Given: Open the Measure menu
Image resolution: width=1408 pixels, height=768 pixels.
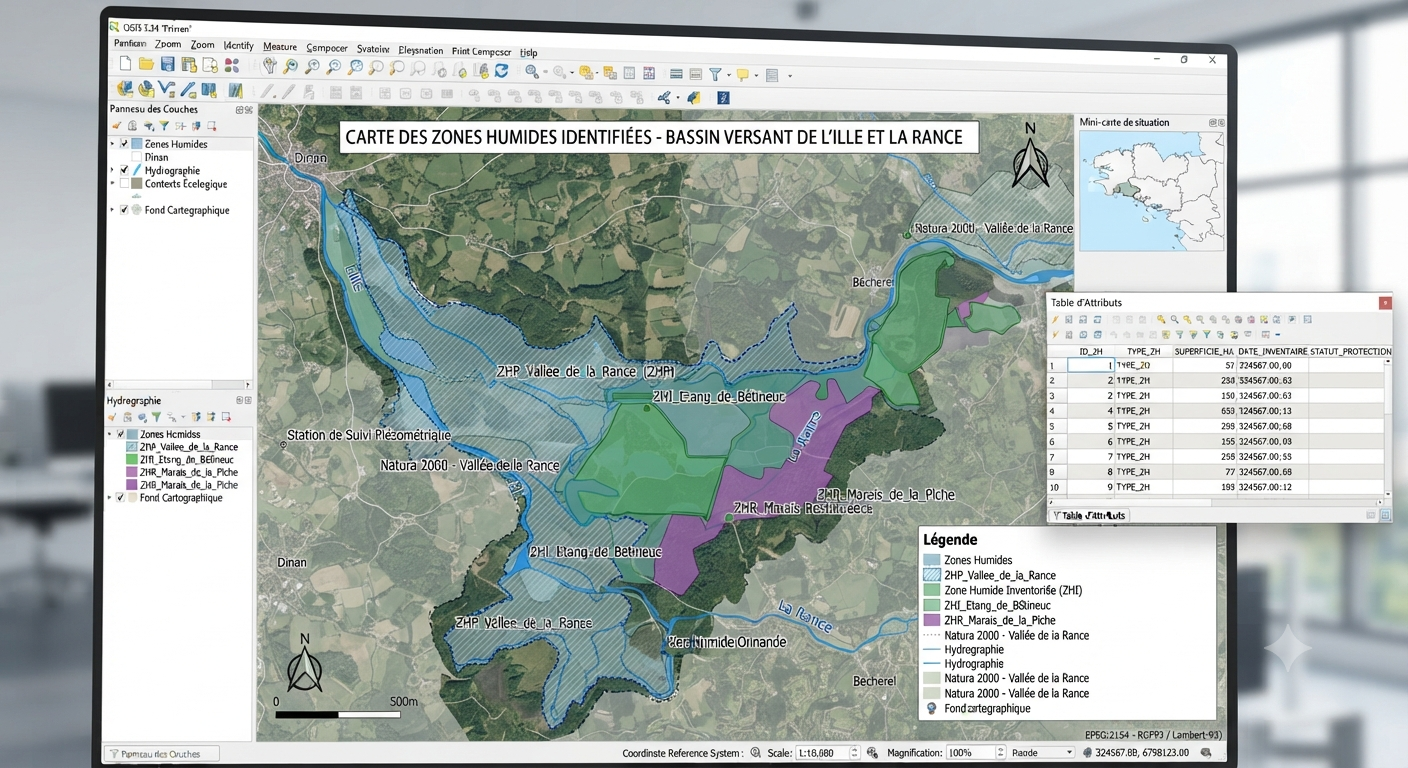Looking at the screenshot, I should point(280,46).
